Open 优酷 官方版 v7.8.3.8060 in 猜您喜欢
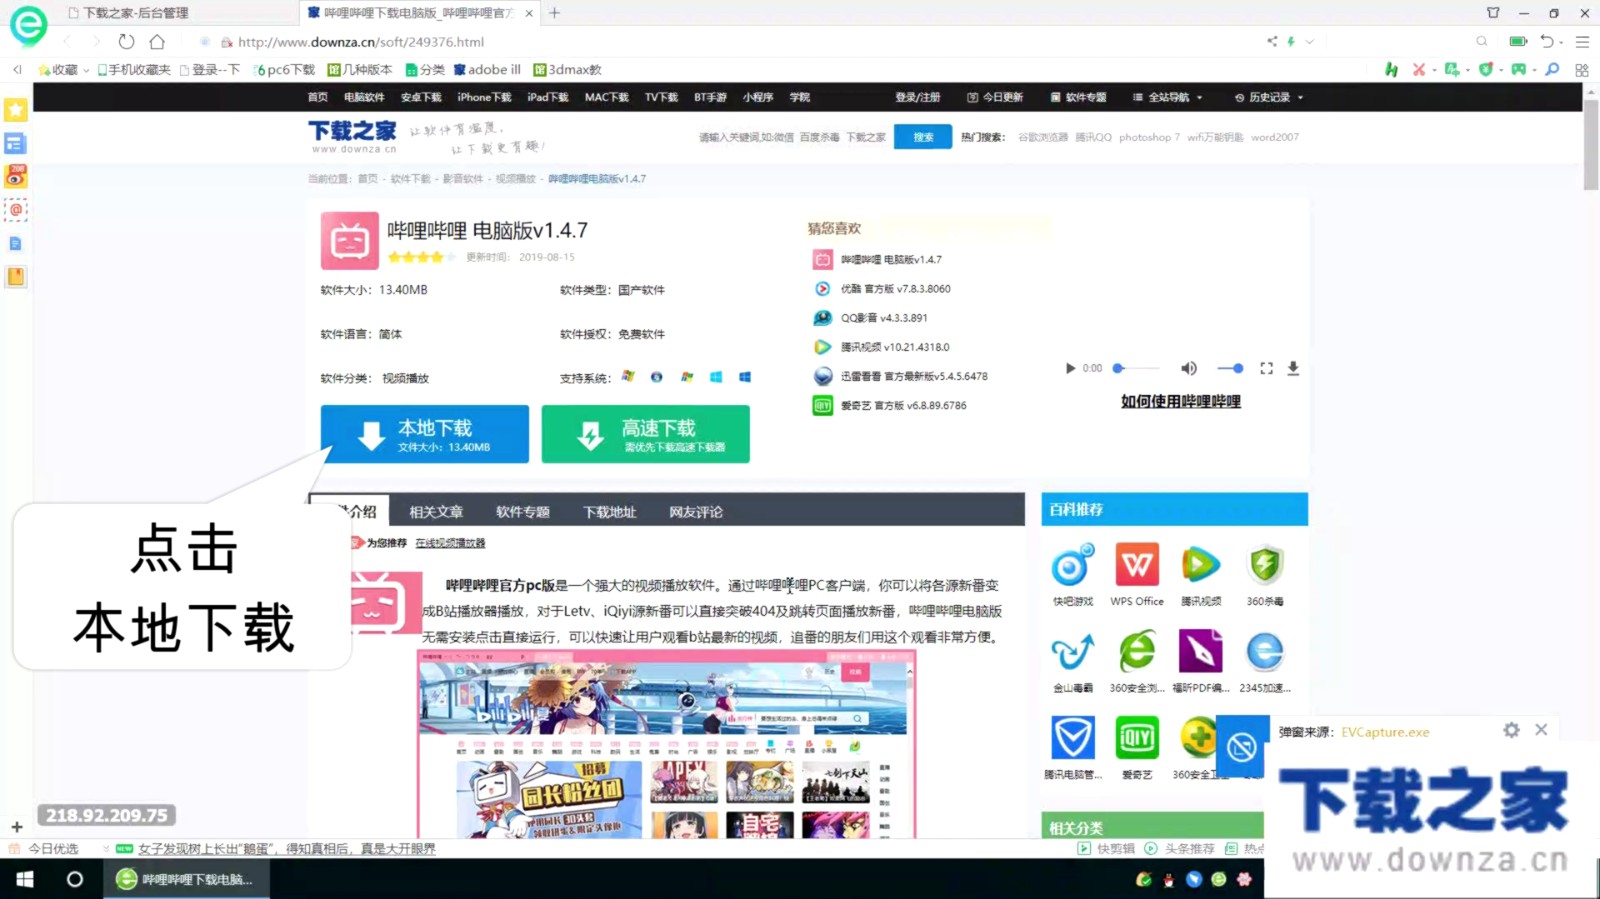 click(895, 289)
